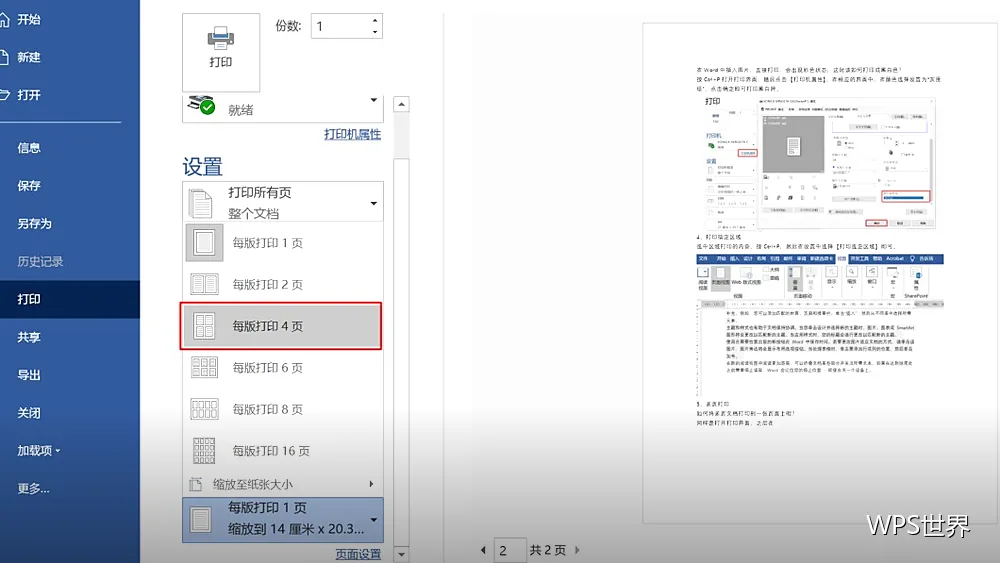
Task: Click the paper scale icon beside 缩放至纸张大小
Action: [x=196, y=485]
